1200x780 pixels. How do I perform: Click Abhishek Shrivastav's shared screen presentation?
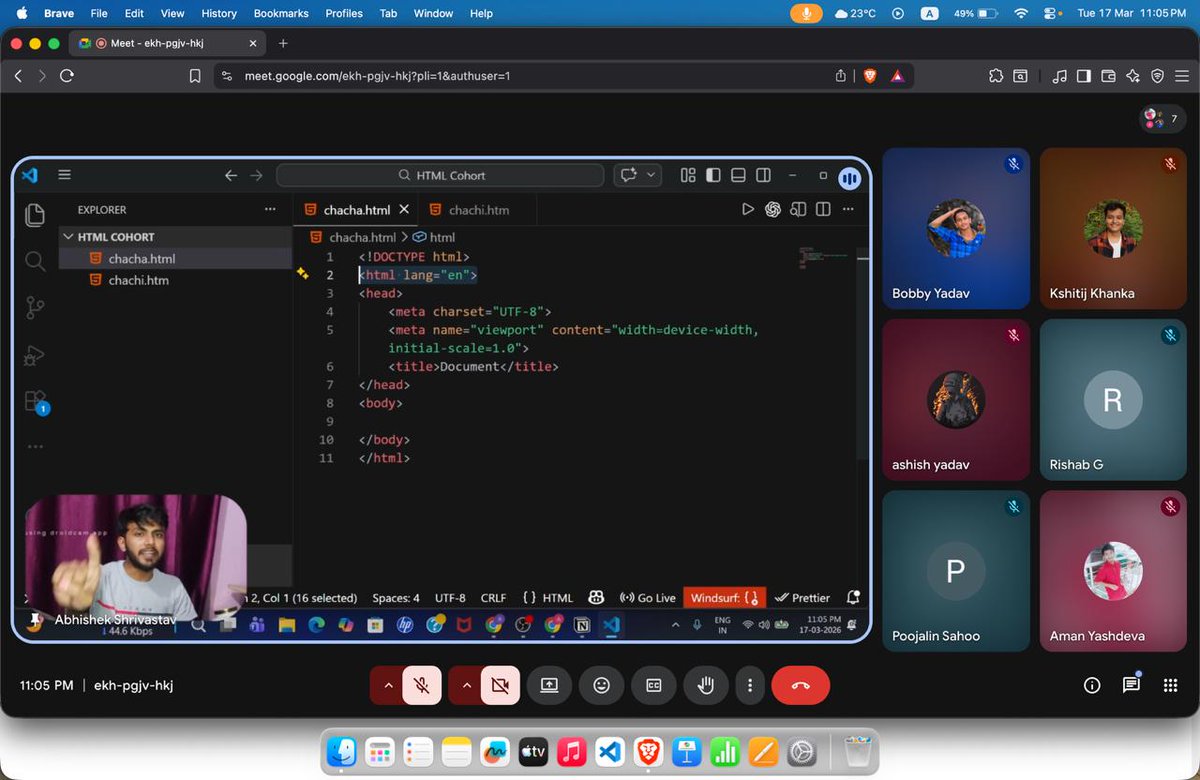click(441, 399)
